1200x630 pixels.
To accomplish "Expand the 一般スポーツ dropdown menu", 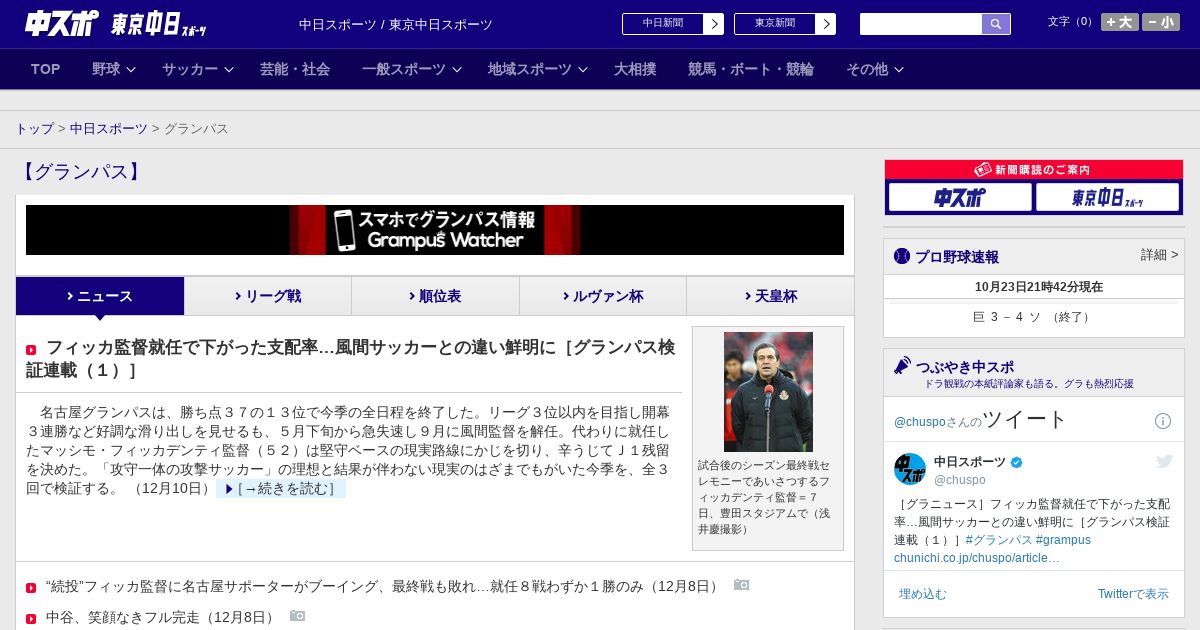I will pyautogui.click(x=412, y=69).
